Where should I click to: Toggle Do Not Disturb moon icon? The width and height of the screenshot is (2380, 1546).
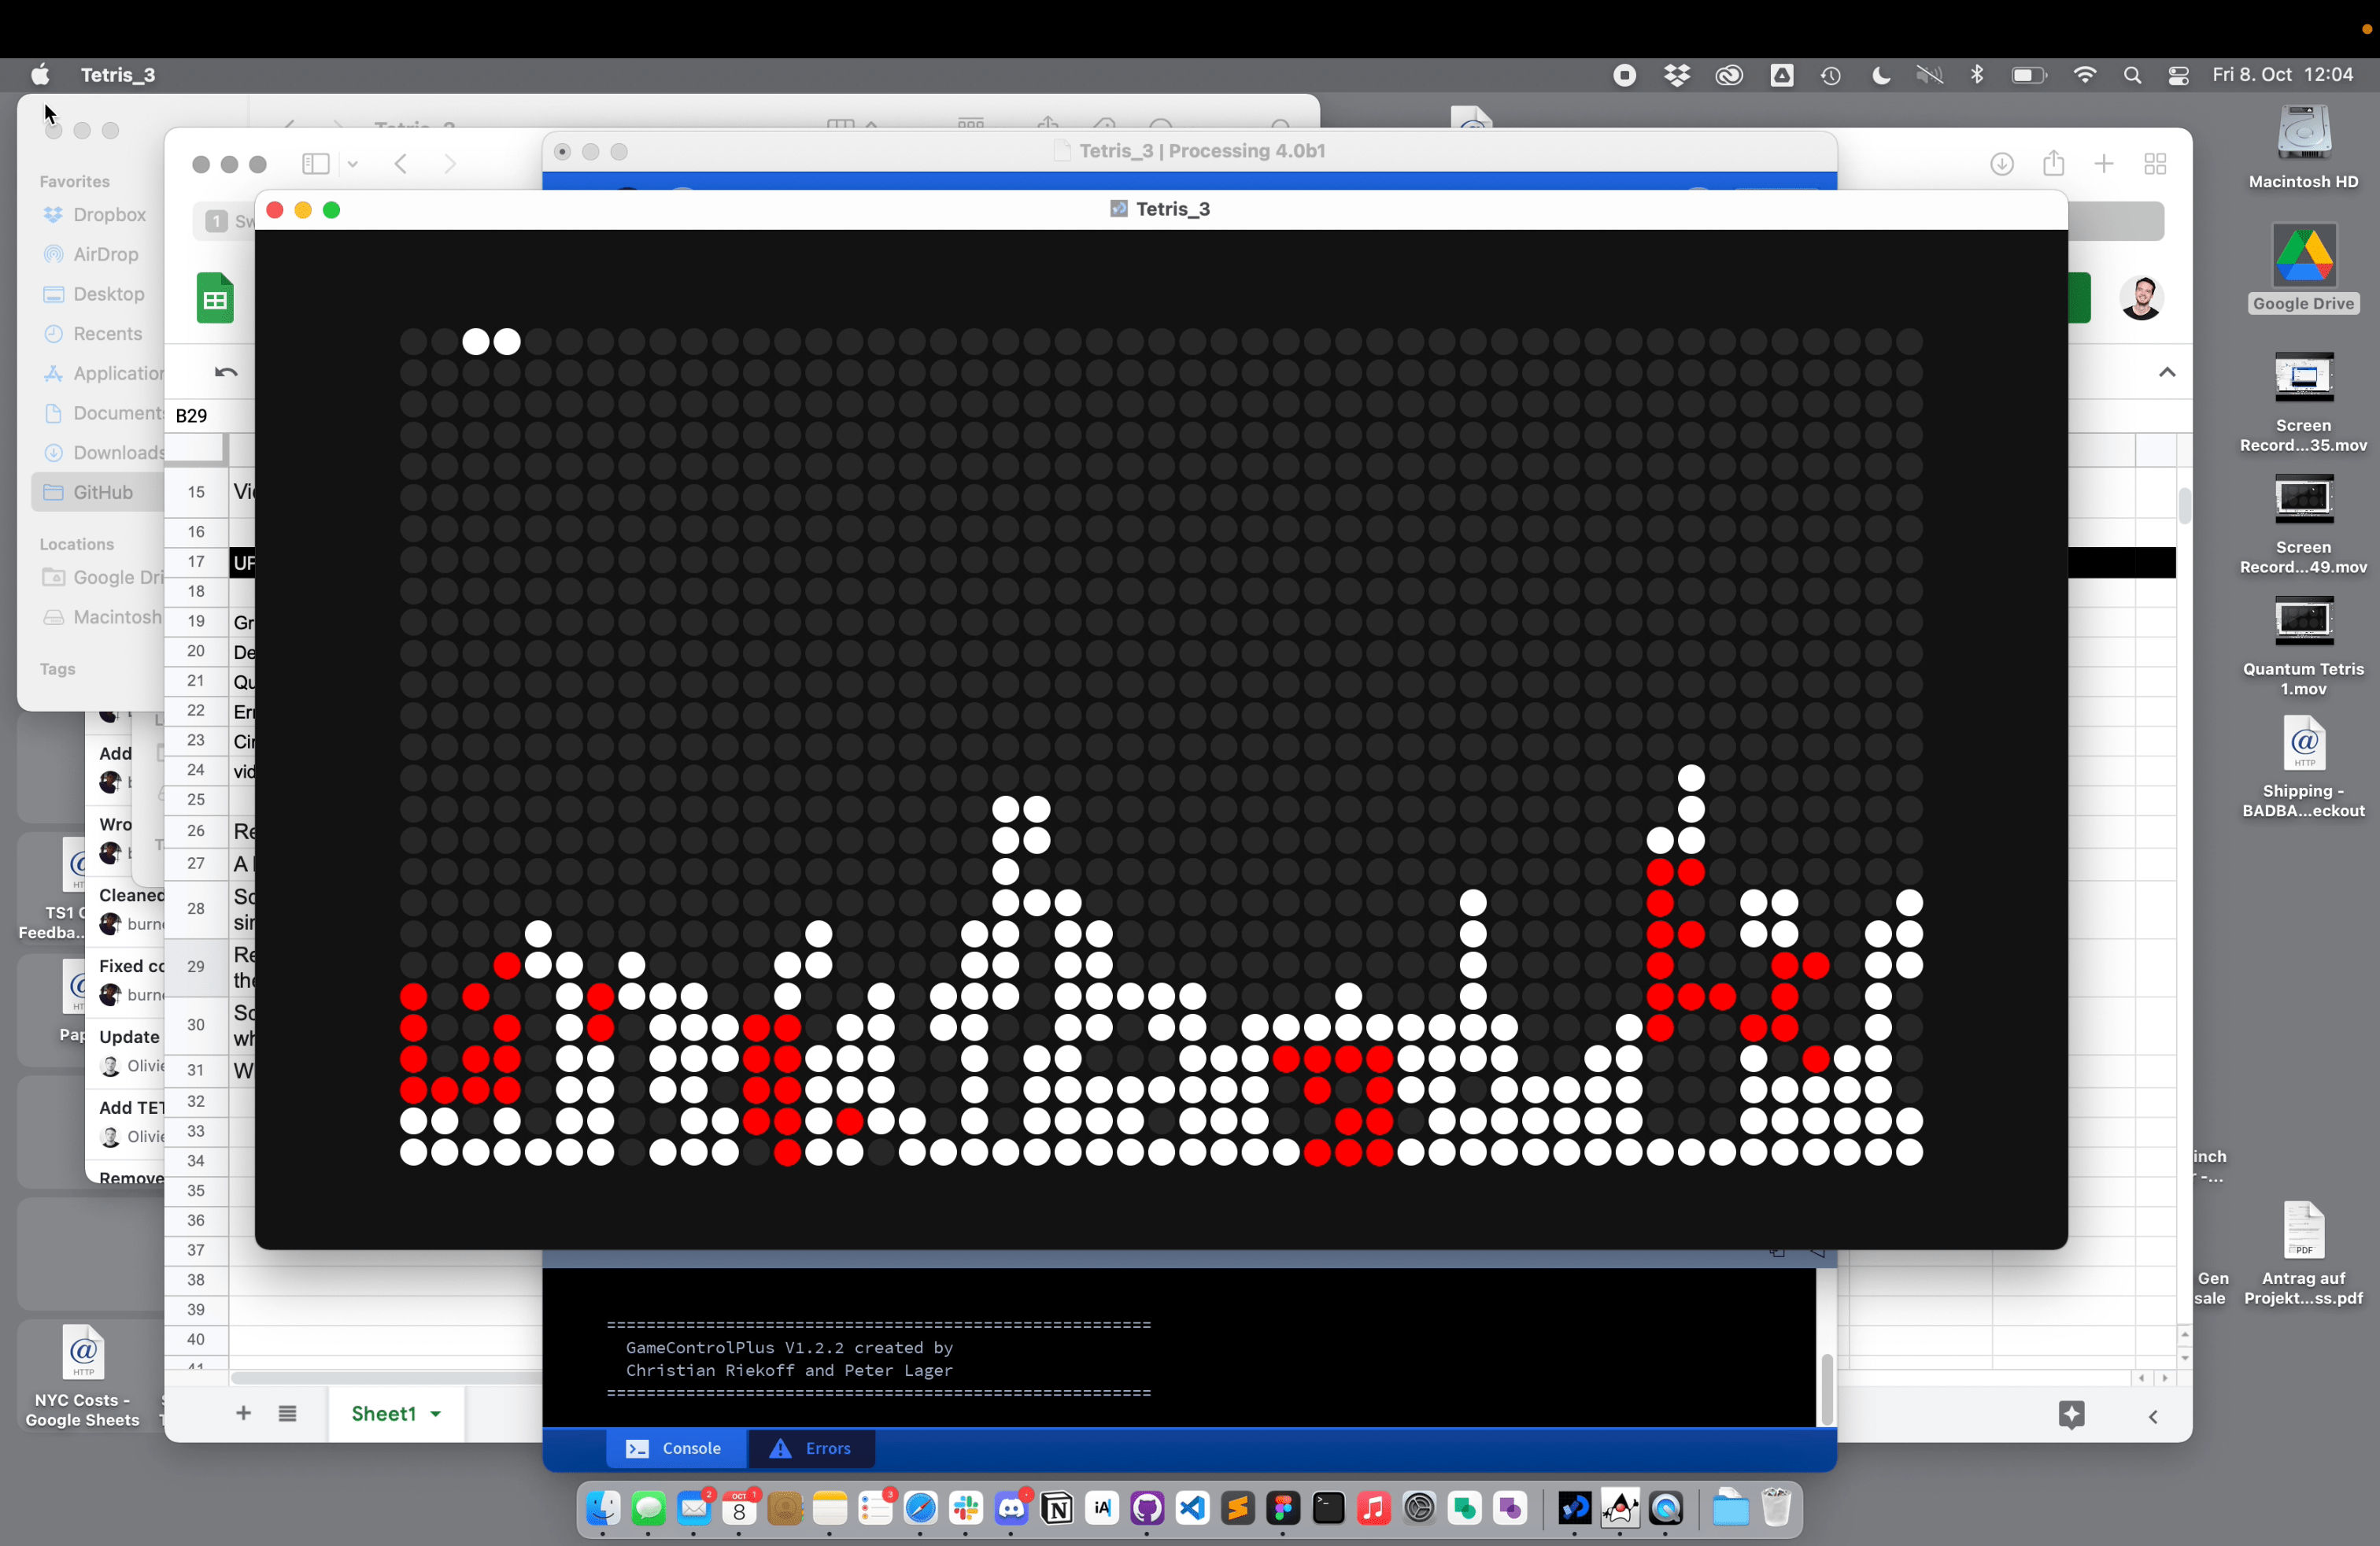tap(1880, 75)
